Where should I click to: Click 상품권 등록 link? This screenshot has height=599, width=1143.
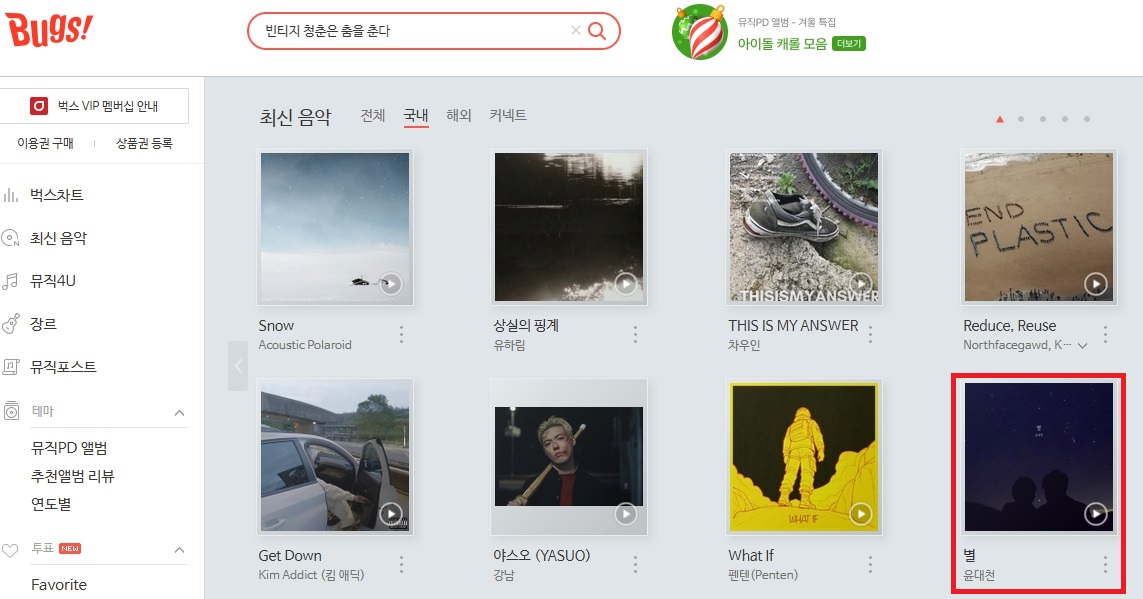pyautogui.click(x=144, y=144)
